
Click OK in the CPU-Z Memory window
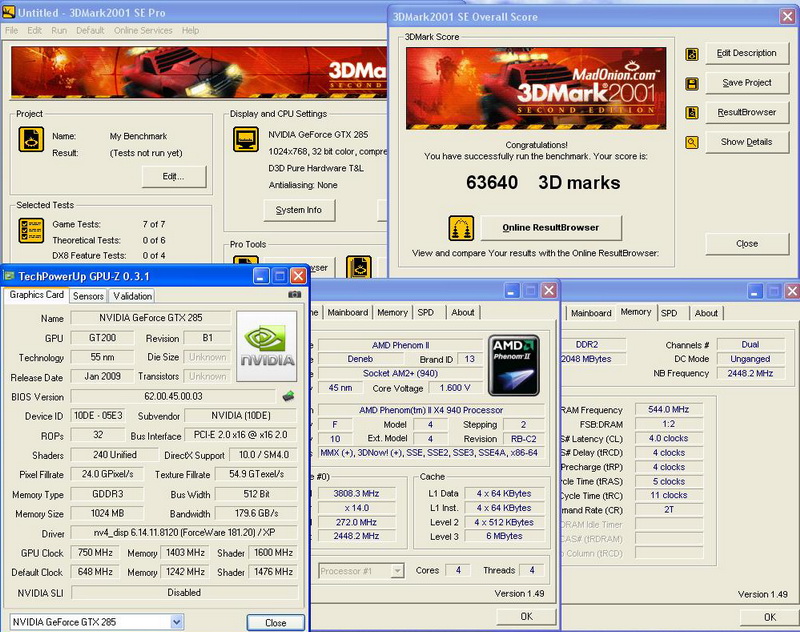769,617
